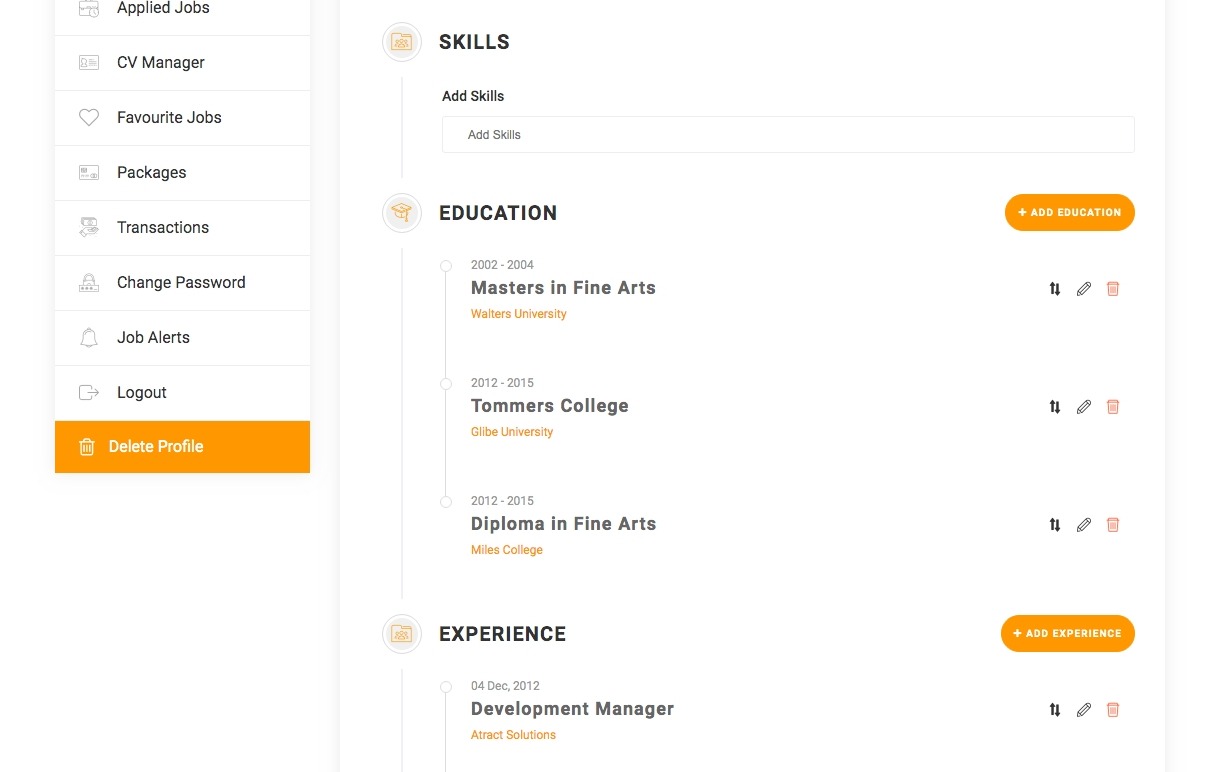Screen dimensions: 1228x772
Task: Click the Experience section round icon
Action: tap(401, 634)
